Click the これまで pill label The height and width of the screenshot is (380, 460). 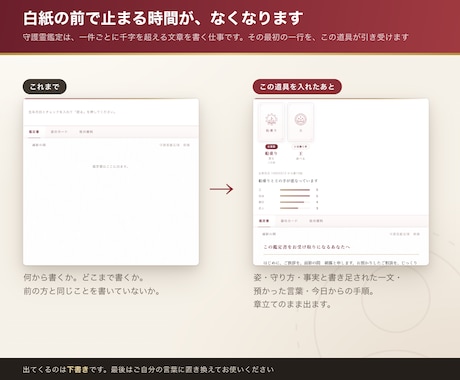45,87
